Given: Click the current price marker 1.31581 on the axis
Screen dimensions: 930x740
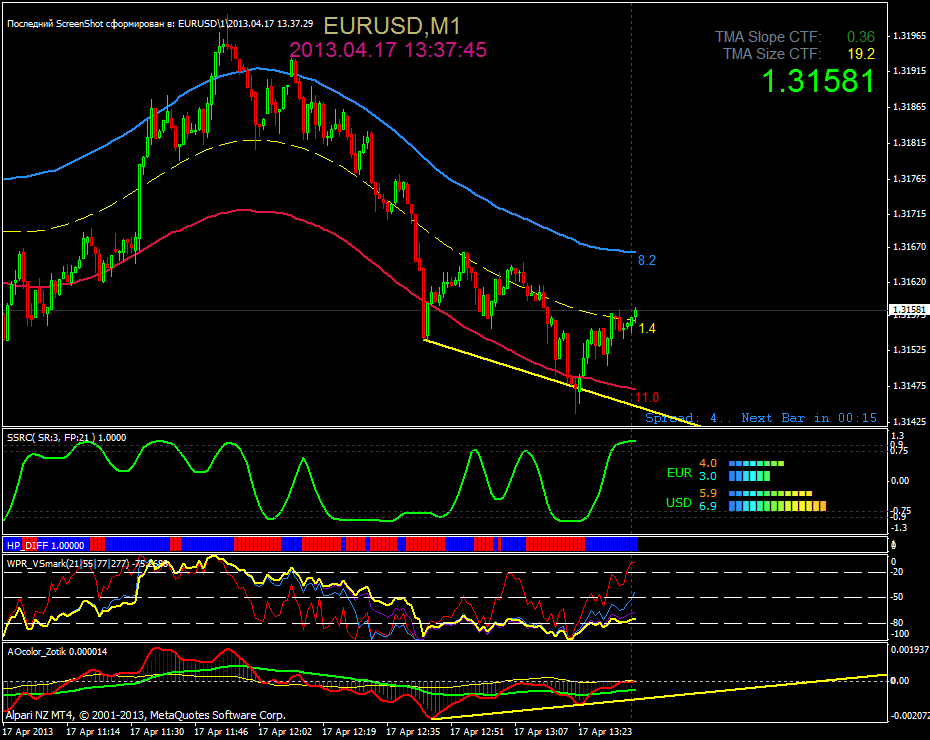Looking at the screenshot, I should (909, 310).
